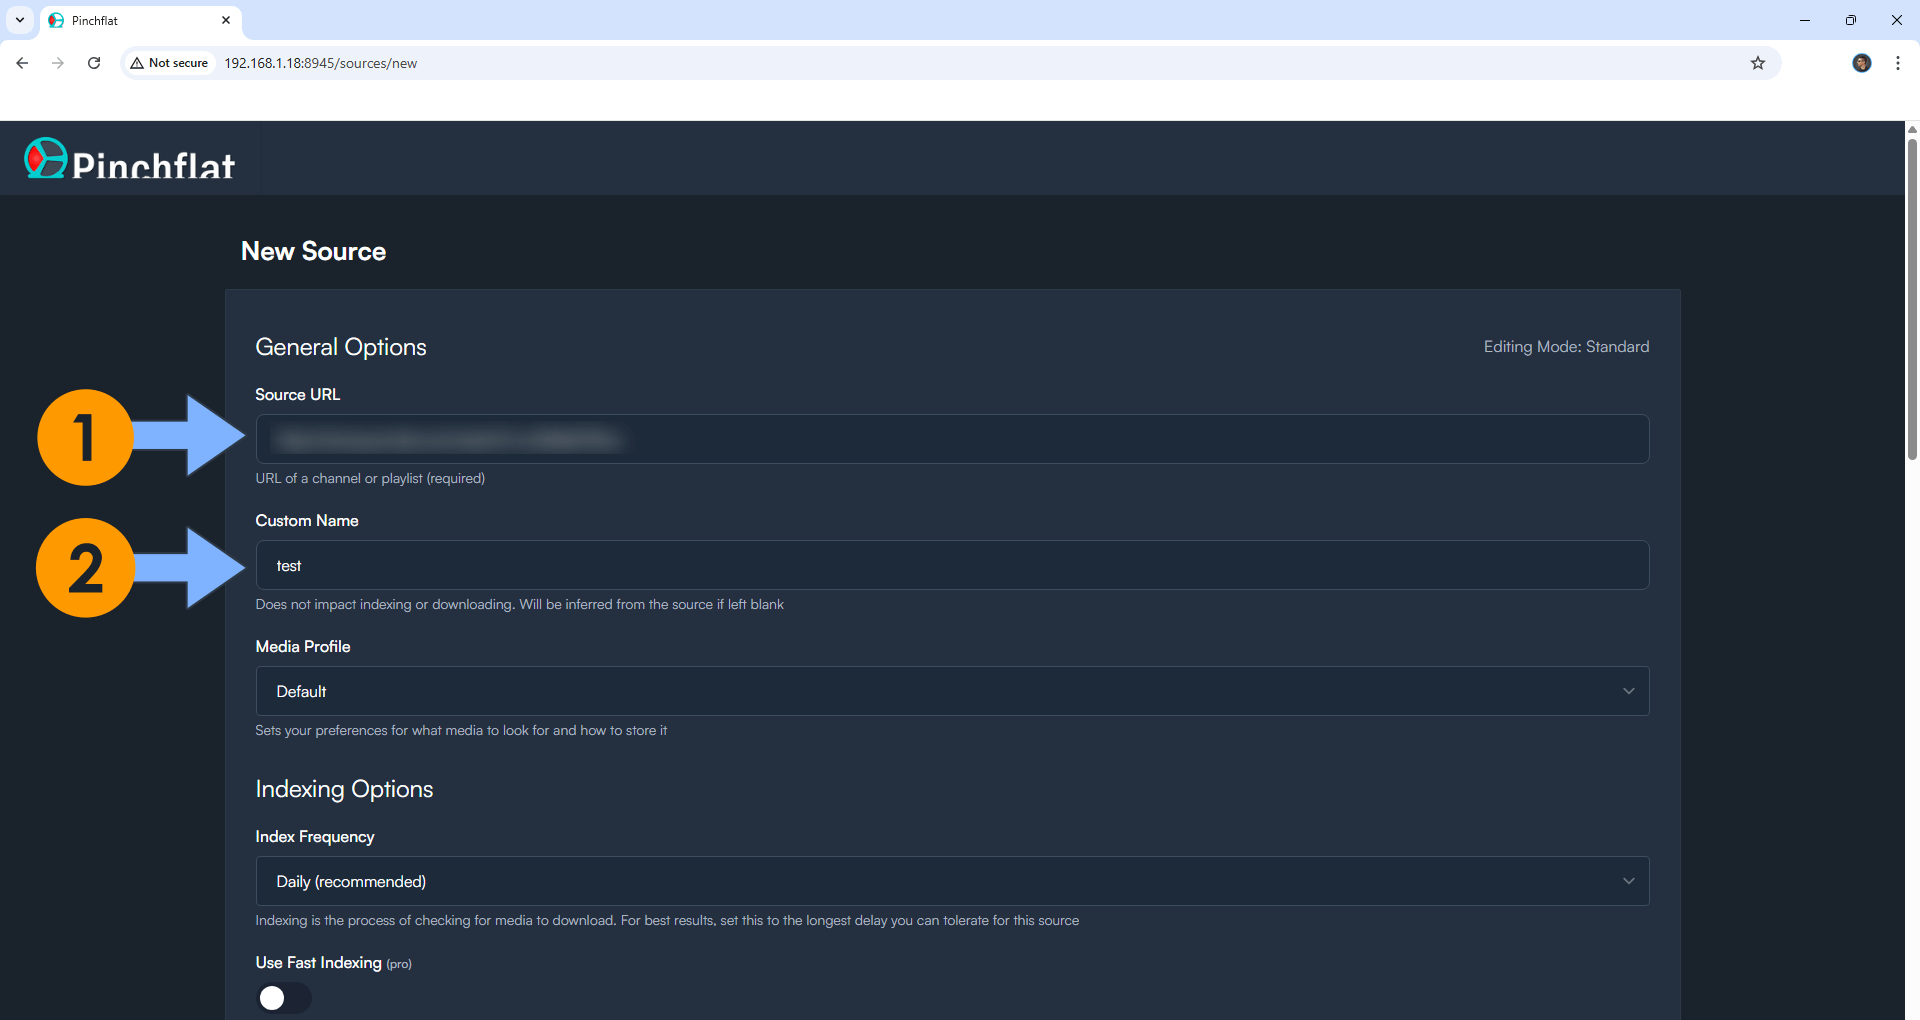Select the Pinchflat browser tab

(140, 20)
